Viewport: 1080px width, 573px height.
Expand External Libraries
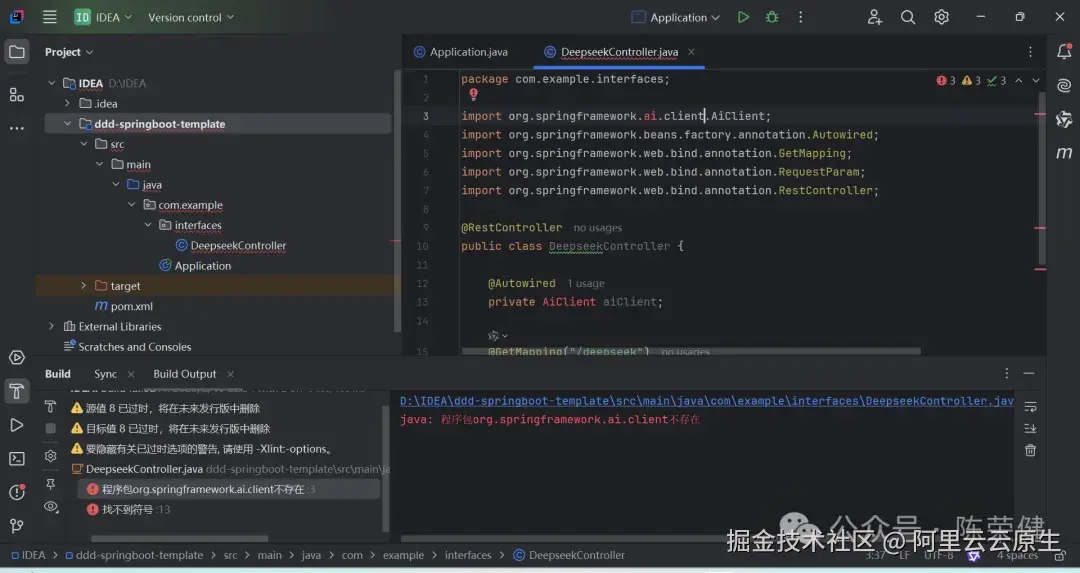[52, 326]
